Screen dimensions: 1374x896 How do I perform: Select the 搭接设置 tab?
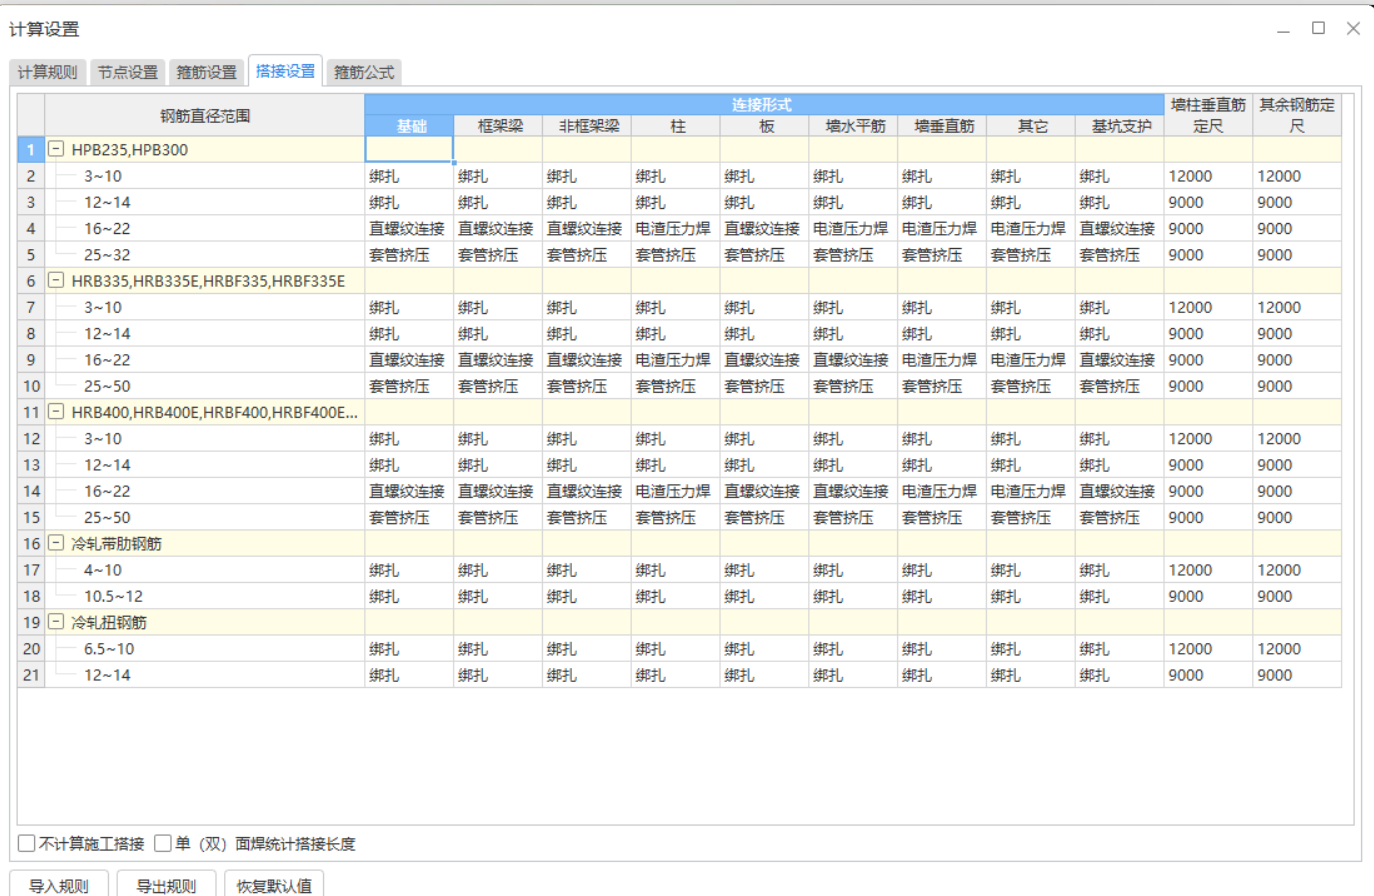click(x=285, y=71)
